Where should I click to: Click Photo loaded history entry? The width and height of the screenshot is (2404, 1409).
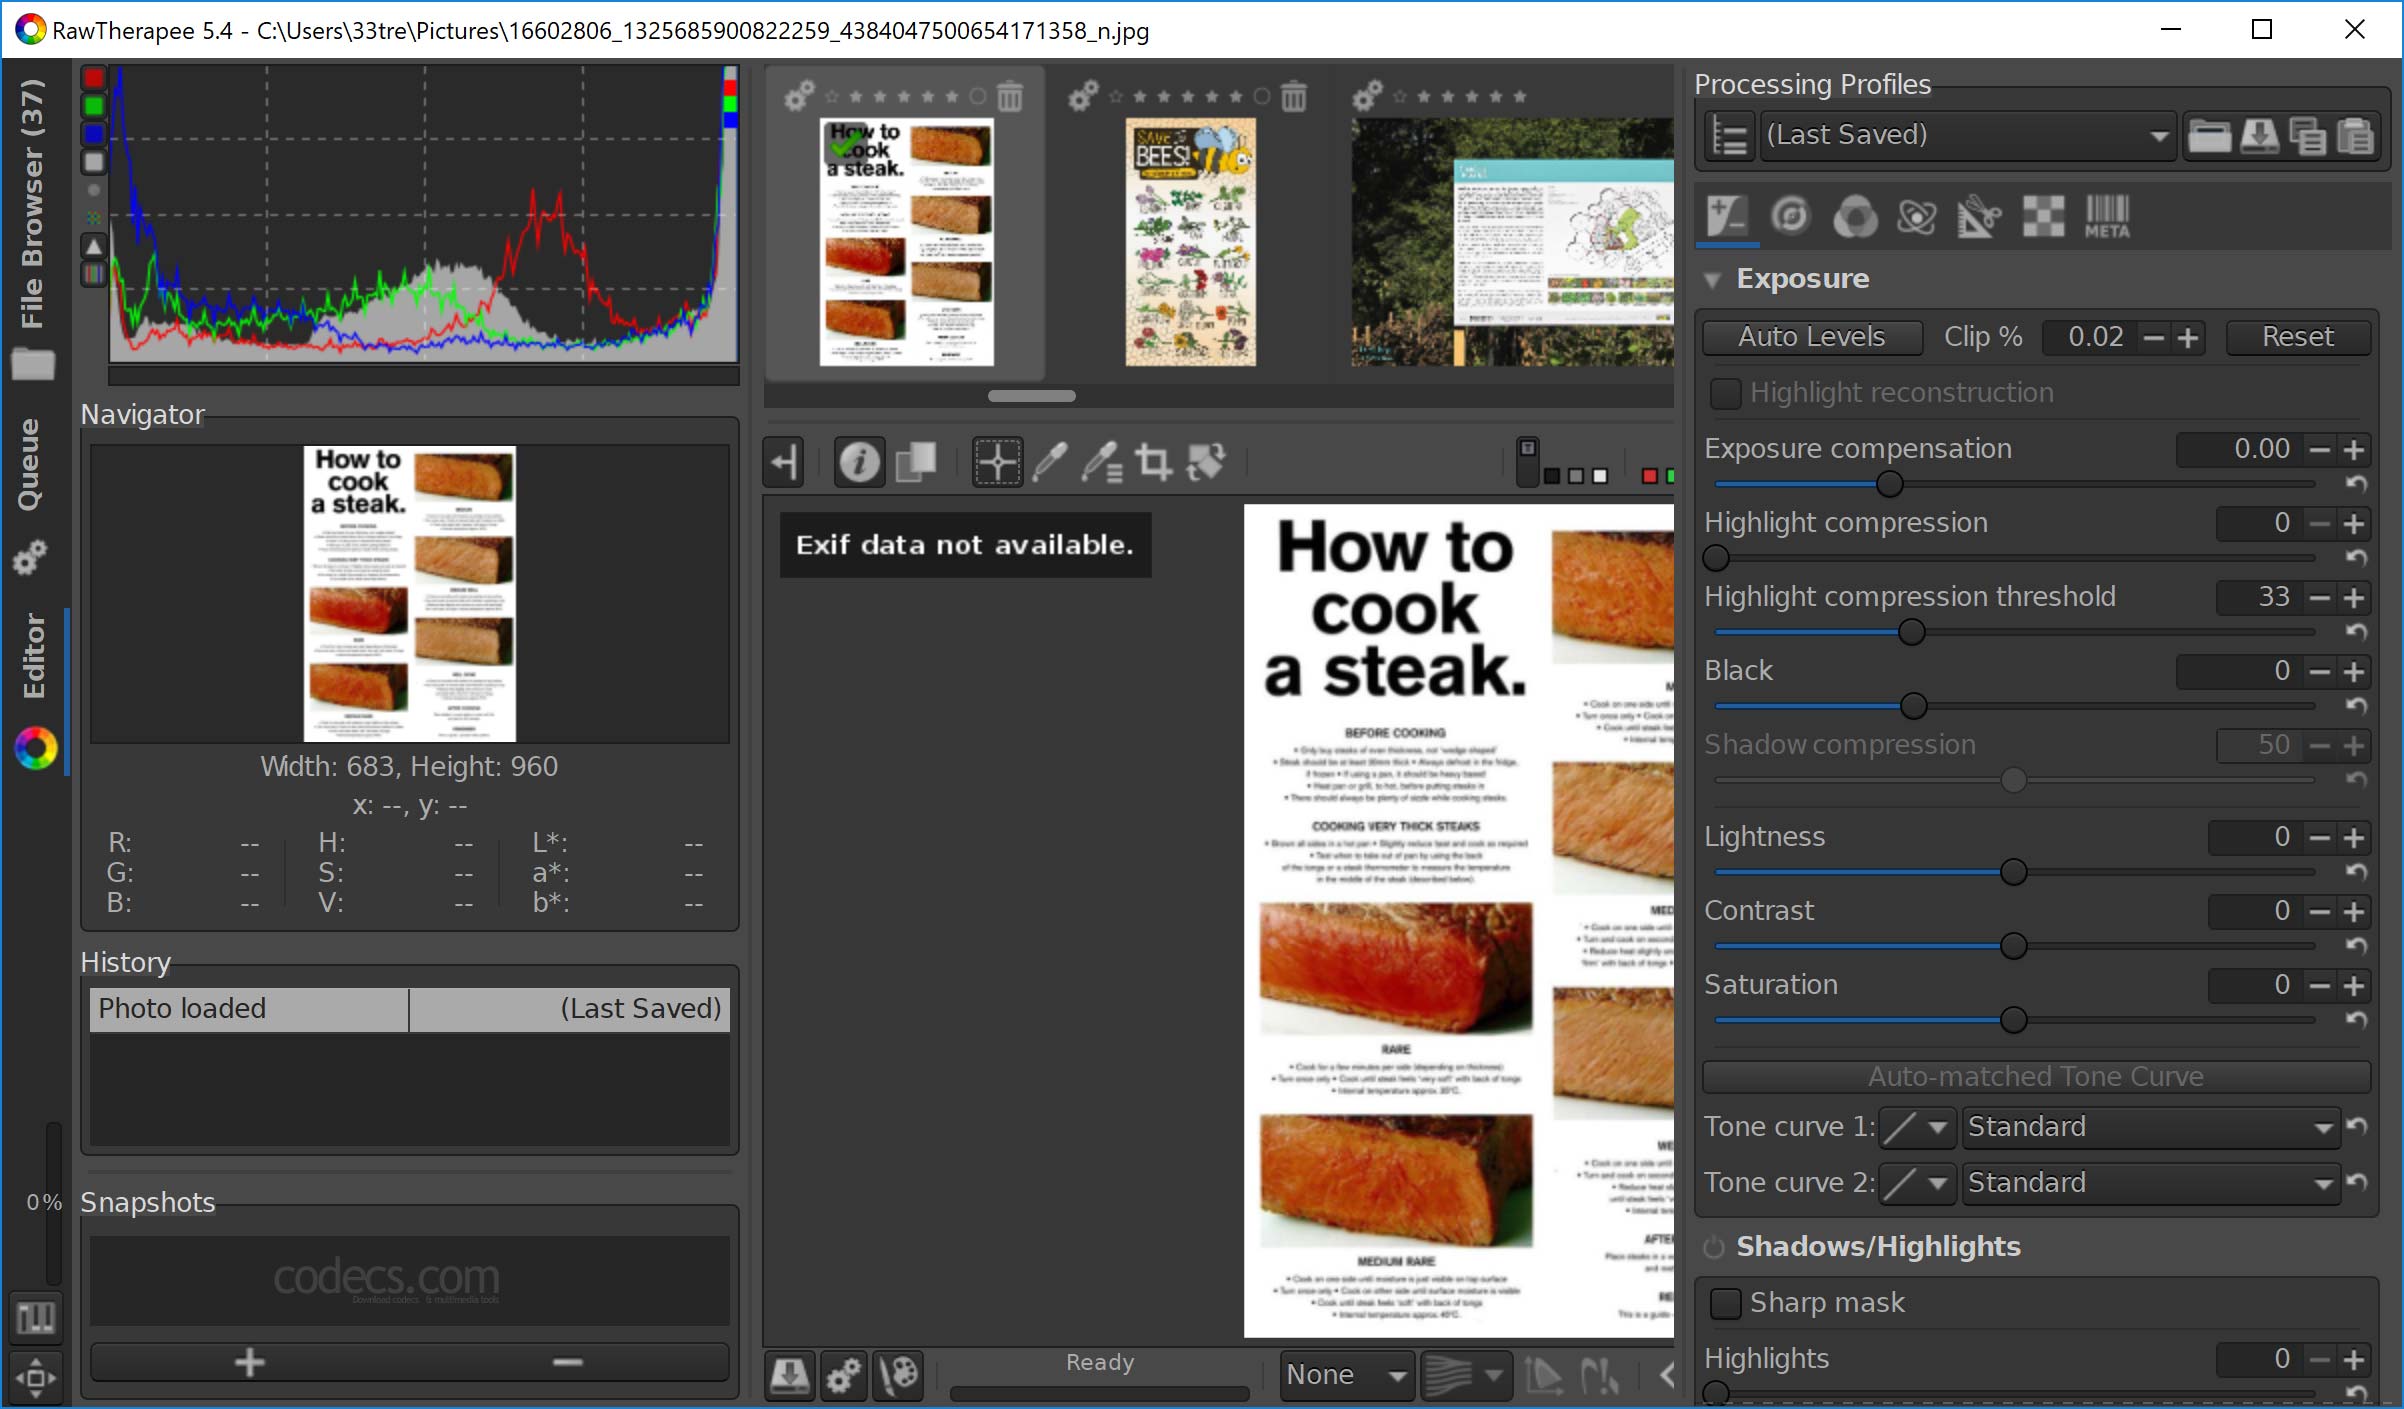409,1009
